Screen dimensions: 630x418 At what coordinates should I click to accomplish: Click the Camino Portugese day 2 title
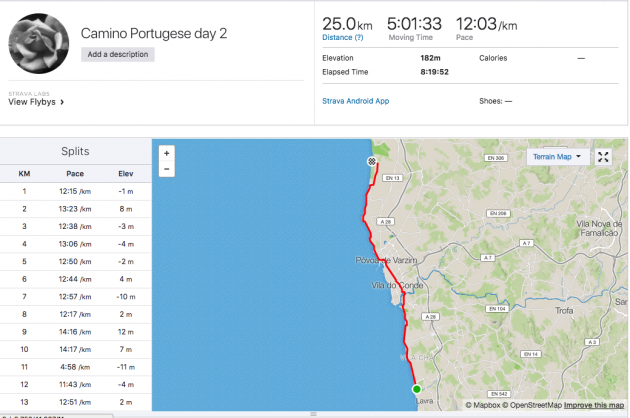click(154, 33)
